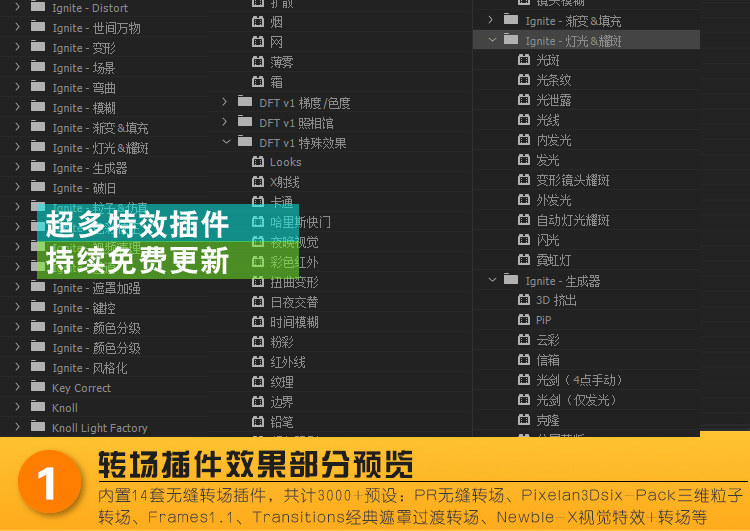
Task: Click the effect icon beside 3D 挤出
Action: pyautogui.click(x=524, y=300)
